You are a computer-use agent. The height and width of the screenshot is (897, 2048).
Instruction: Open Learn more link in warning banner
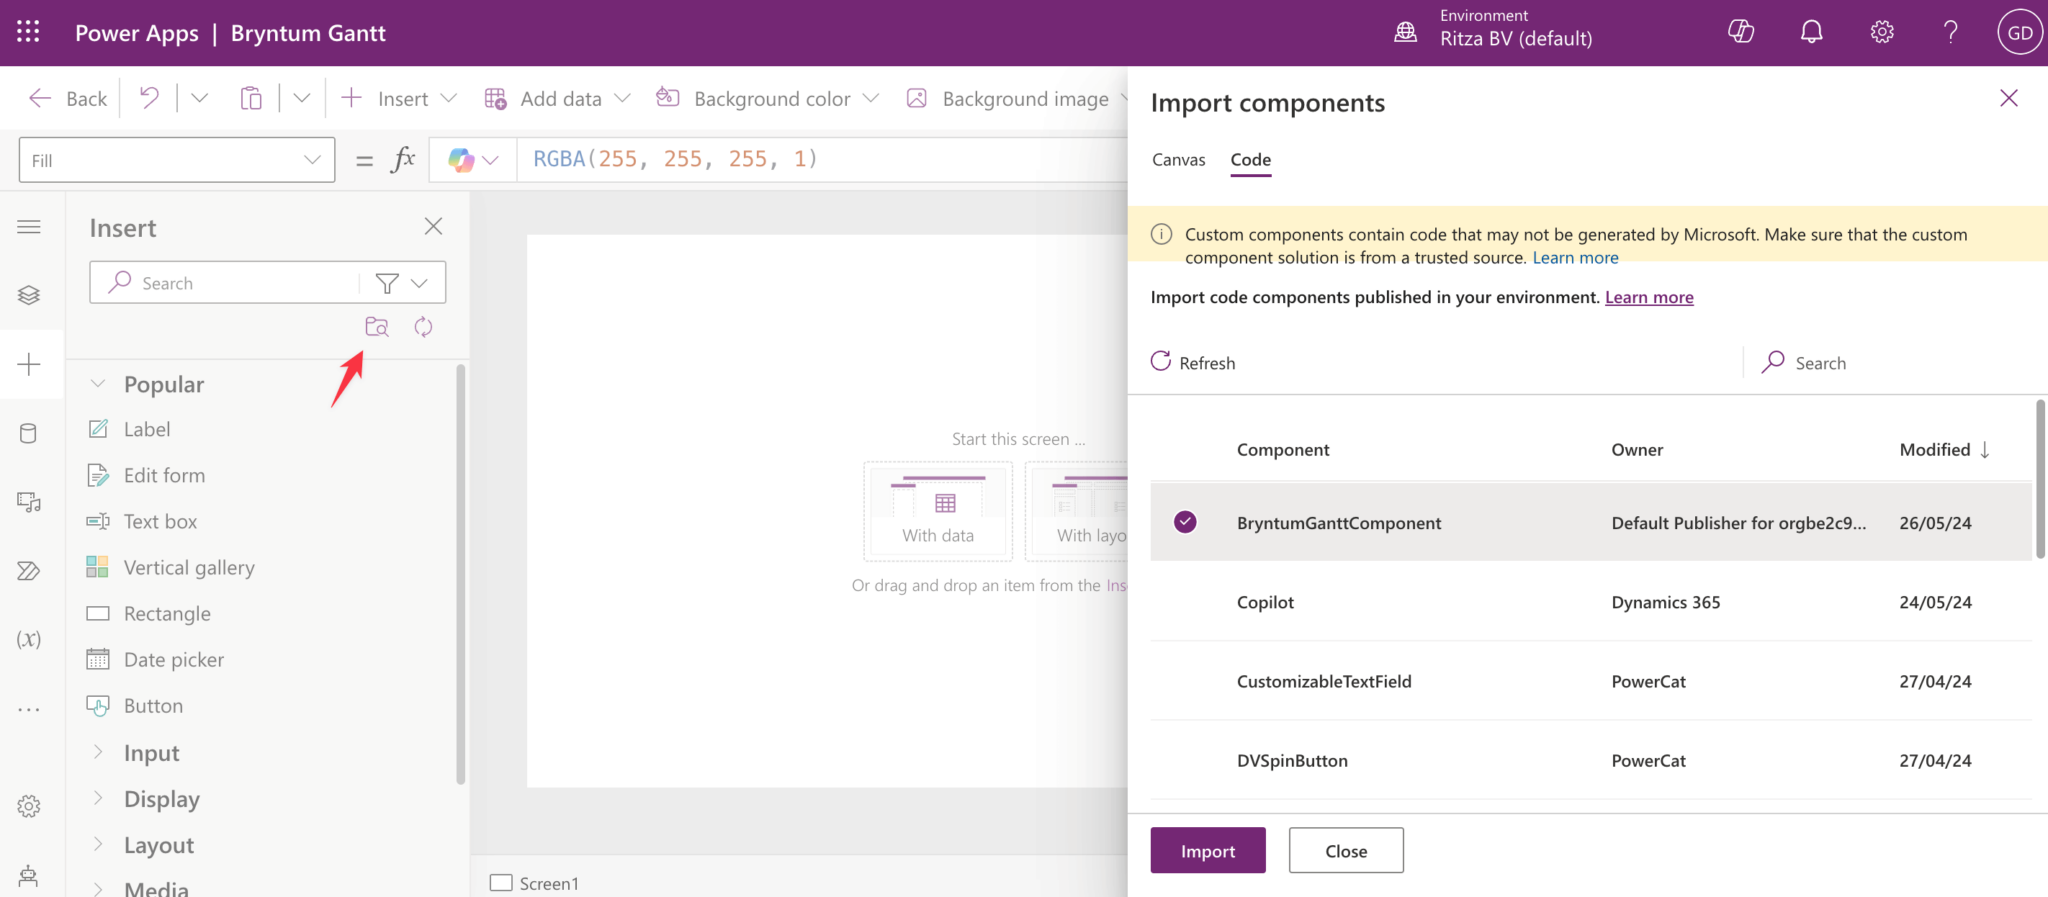[1575, 258]
